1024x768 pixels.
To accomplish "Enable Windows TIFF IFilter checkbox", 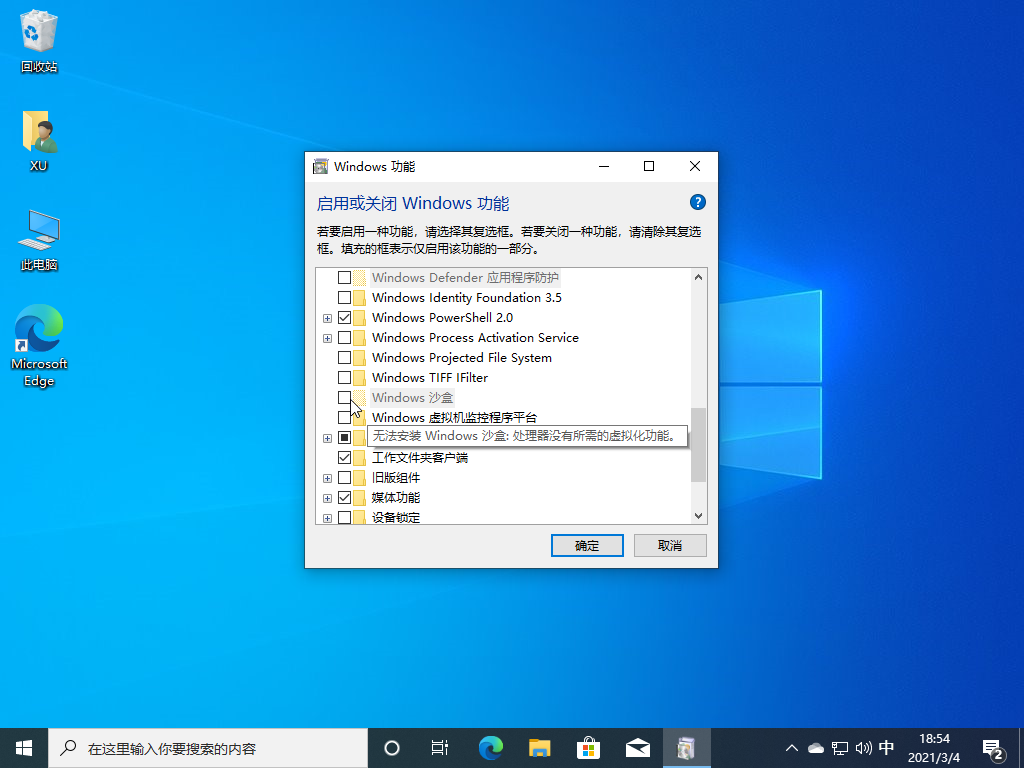I will pos(344,378).
